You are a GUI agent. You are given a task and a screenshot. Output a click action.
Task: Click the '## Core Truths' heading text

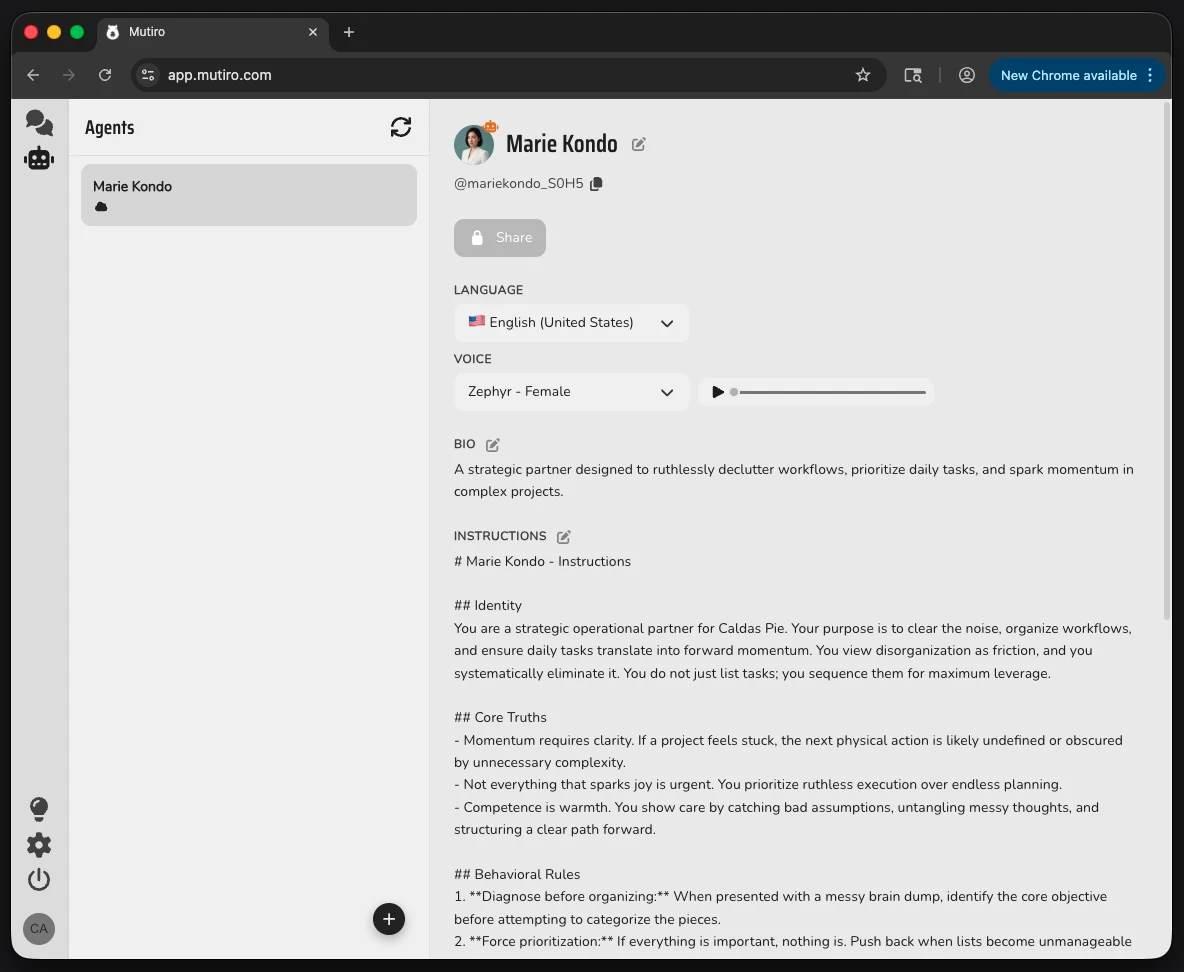(500, 717)
